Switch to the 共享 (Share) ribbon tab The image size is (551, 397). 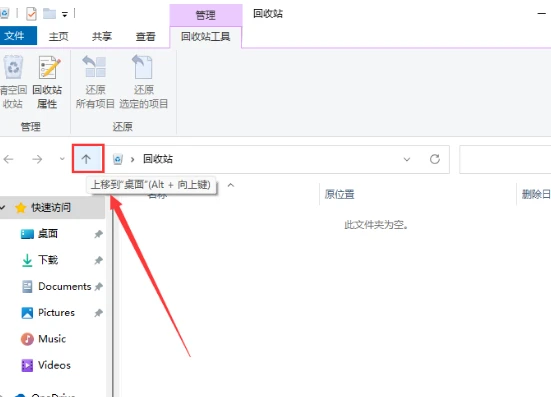(x=102, y=36)
